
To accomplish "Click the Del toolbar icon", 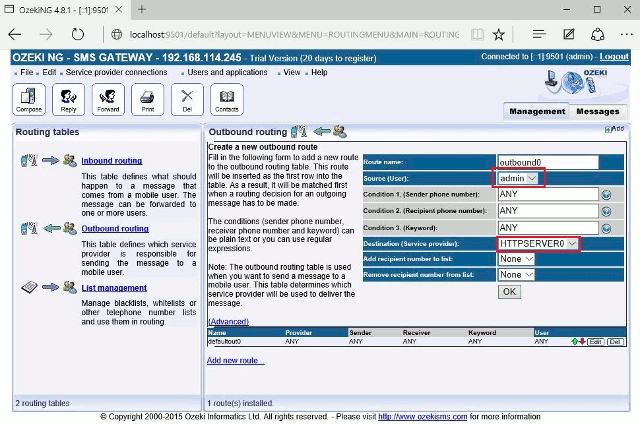I will pos(187,99).
